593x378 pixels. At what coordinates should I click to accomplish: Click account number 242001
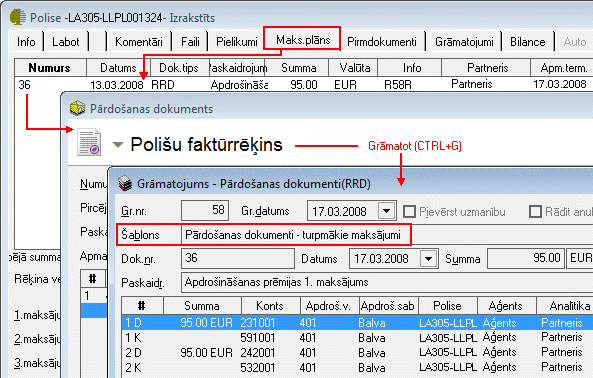click(258, 352)
